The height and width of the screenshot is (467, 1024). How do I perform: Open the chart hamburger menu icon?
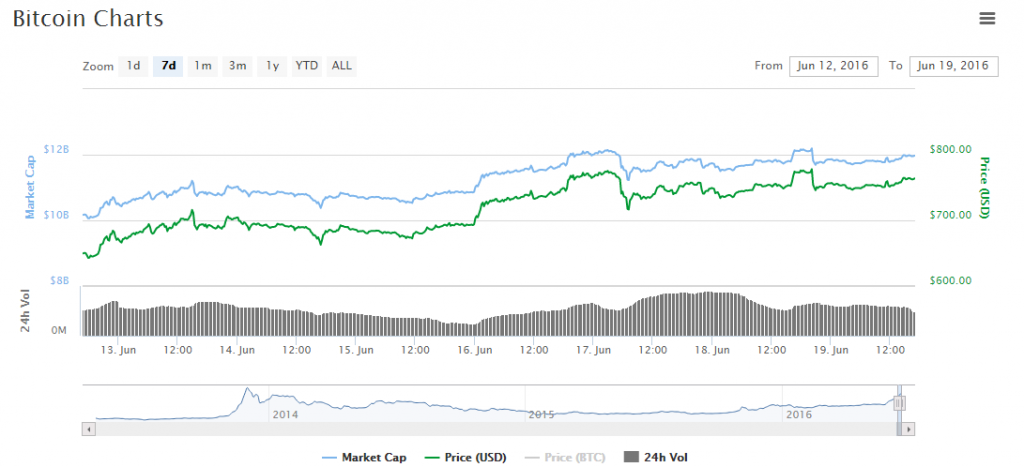pos(988,18)
